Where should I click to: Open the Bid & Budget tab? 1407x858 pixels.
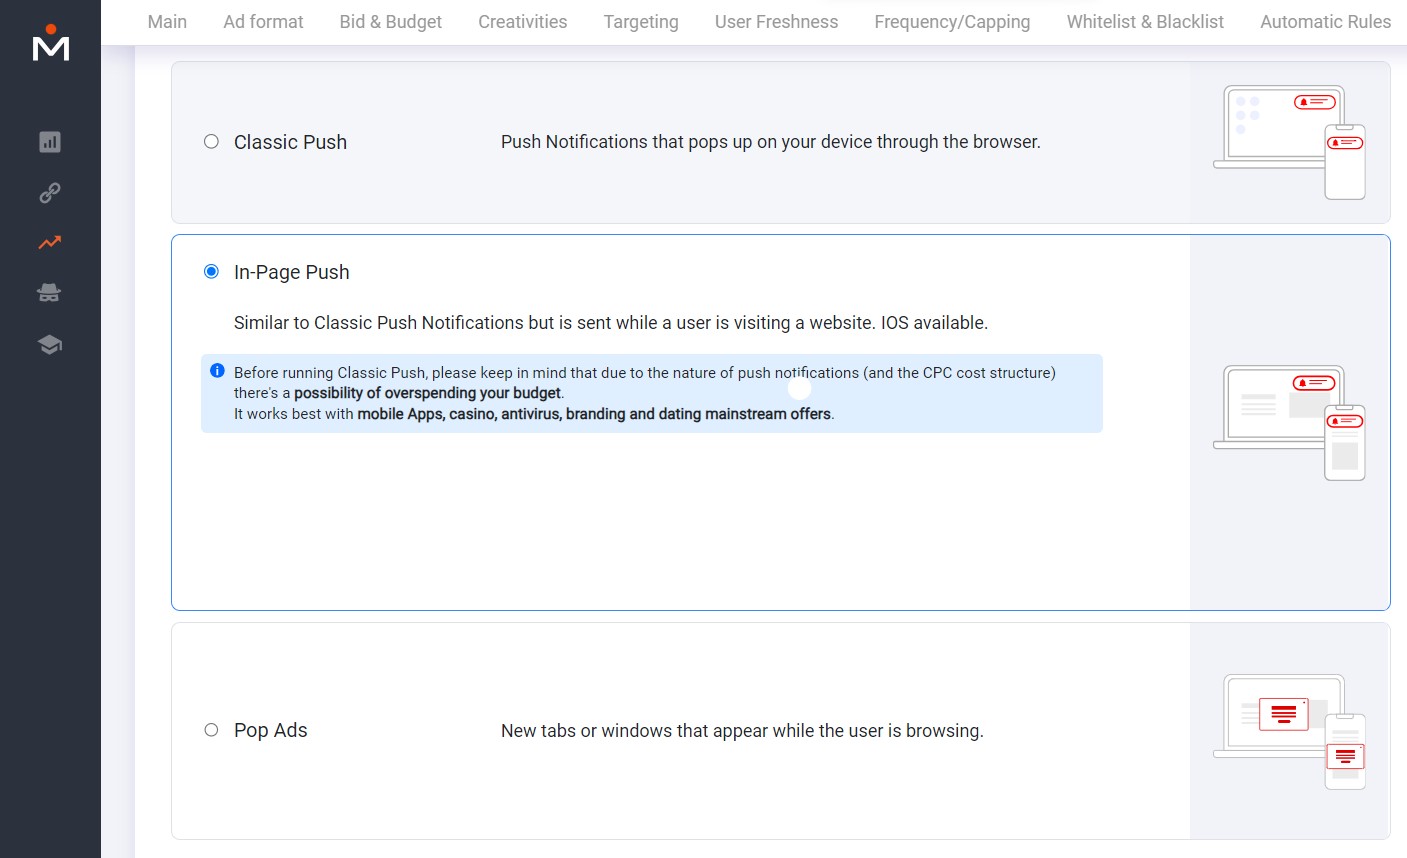pyautogui.click(x=390, y=21)
